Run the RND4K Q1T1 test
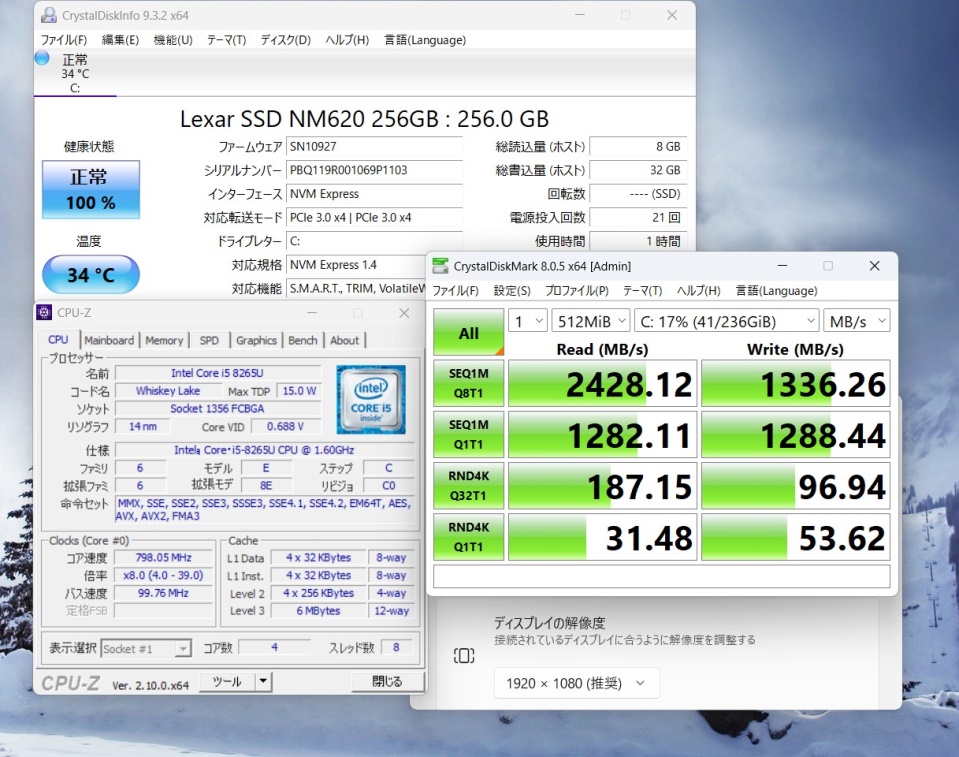This screenshot has height=757, width=959. click(x=468, y=537)
